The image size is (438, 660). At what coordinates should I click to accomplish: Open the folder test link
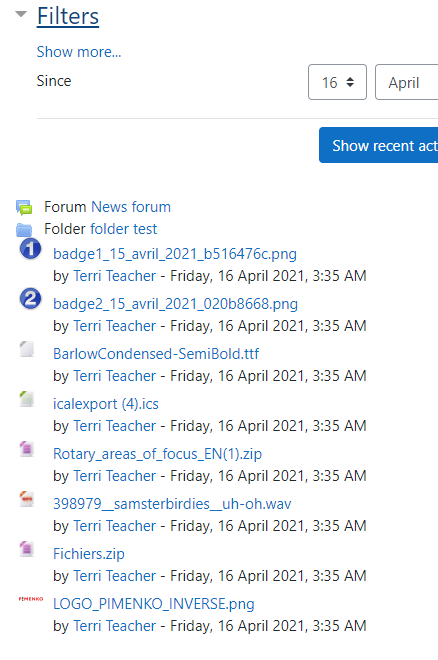click(x=124, y=229)
